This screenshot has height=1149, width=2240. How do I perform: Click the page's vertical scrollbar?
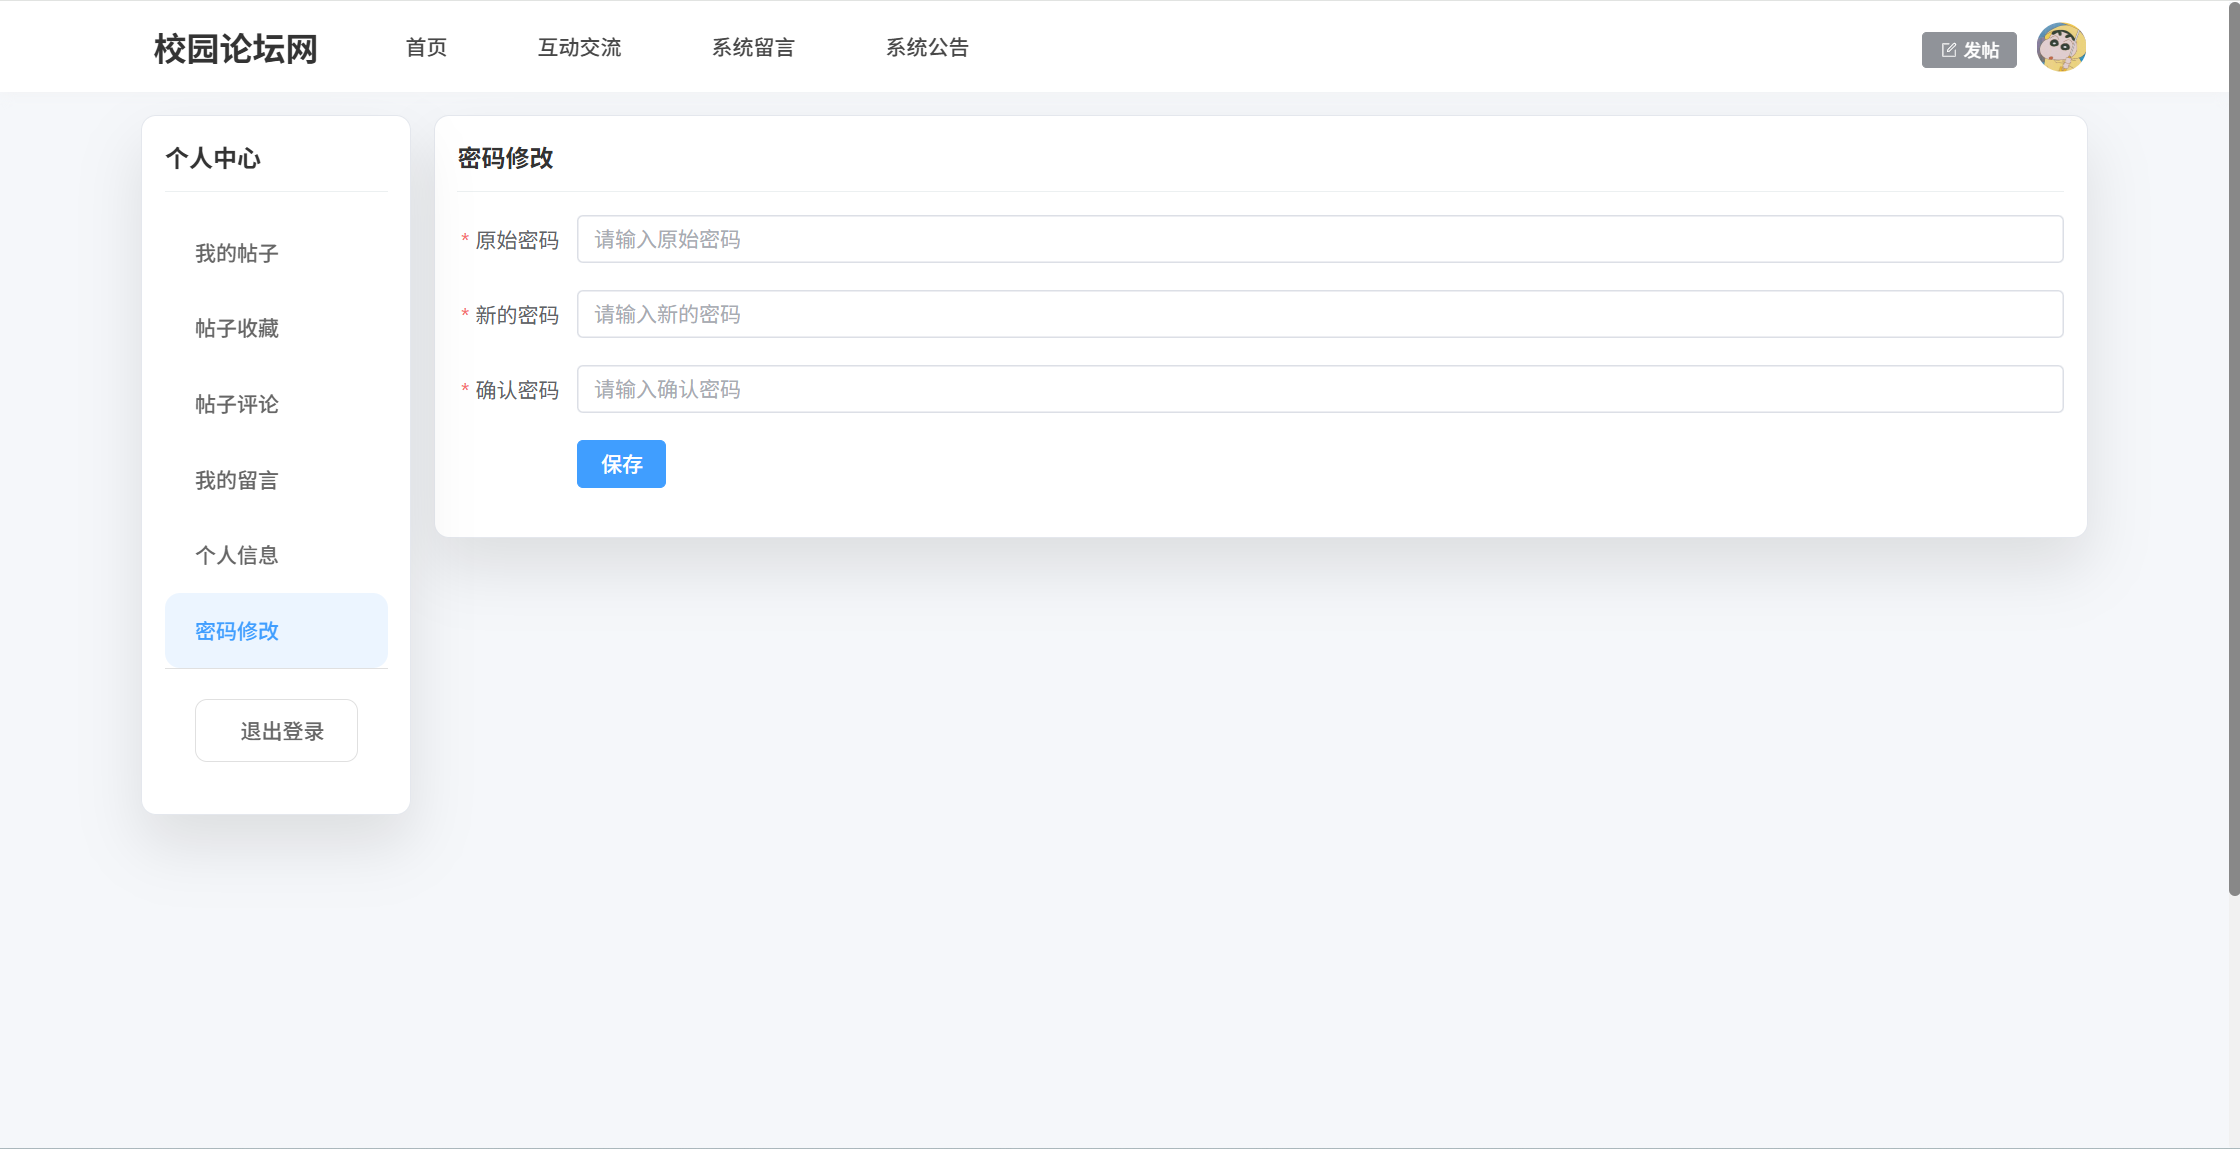[2233, 450]
